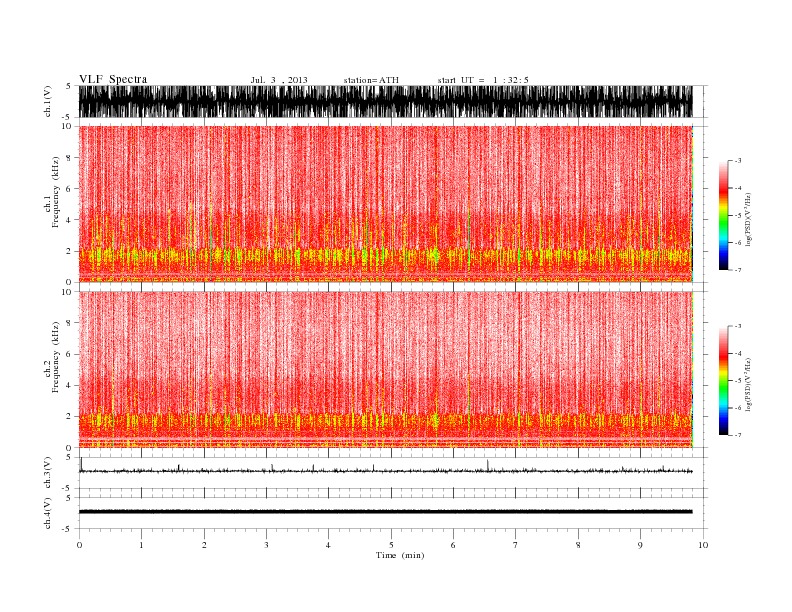Image resolution: width=792 pixels, height=612 pixels.
Task: Click time axis tick label "2"
Action: click(x=204, y=545)
